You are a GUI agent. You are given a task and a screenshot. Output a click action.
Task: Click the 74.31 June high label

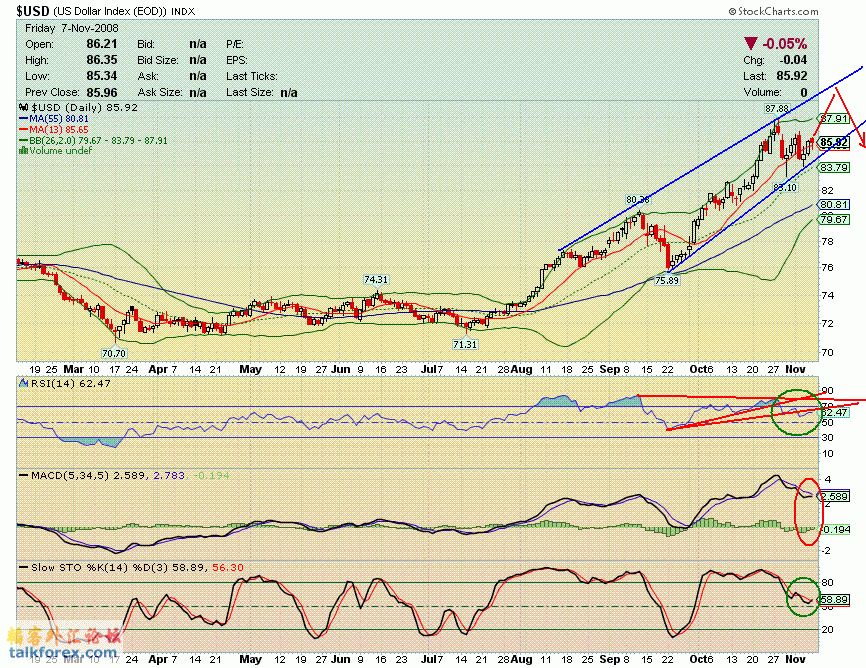[x=376, y=280]
